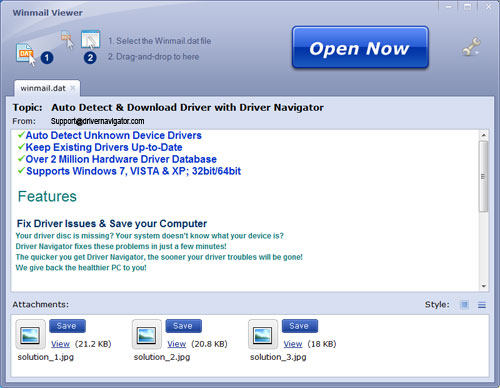
Task: Click the solution_2.jpg image thumbnail
Action: (x=147, y=334)
